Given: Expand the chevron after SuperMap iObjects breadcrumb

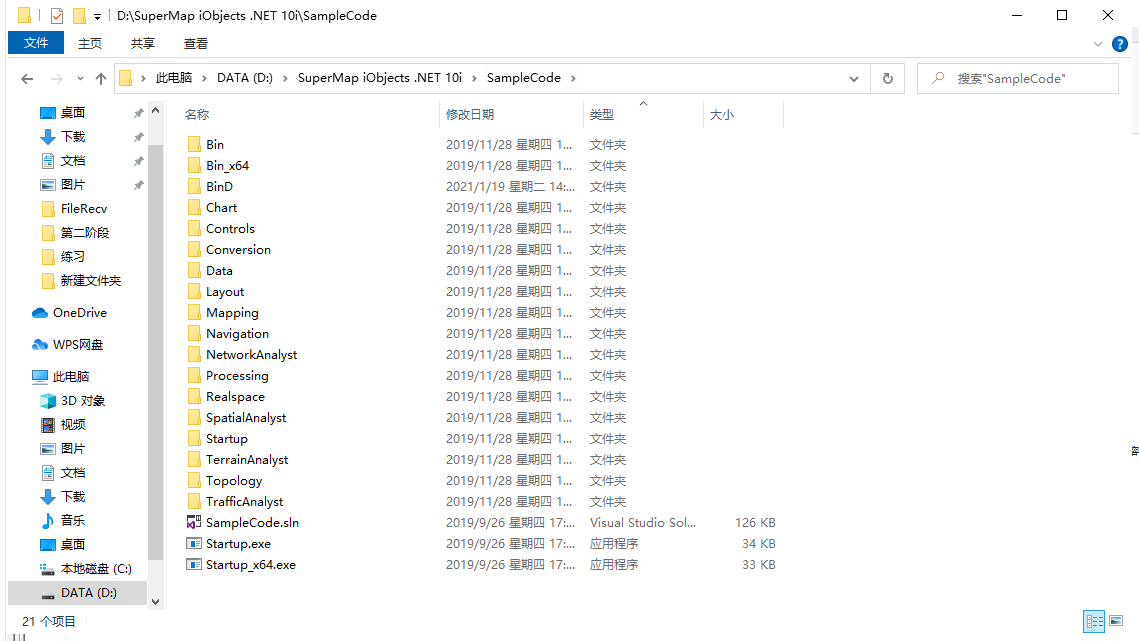Looking at the screenshot, I should click(474, 78).
